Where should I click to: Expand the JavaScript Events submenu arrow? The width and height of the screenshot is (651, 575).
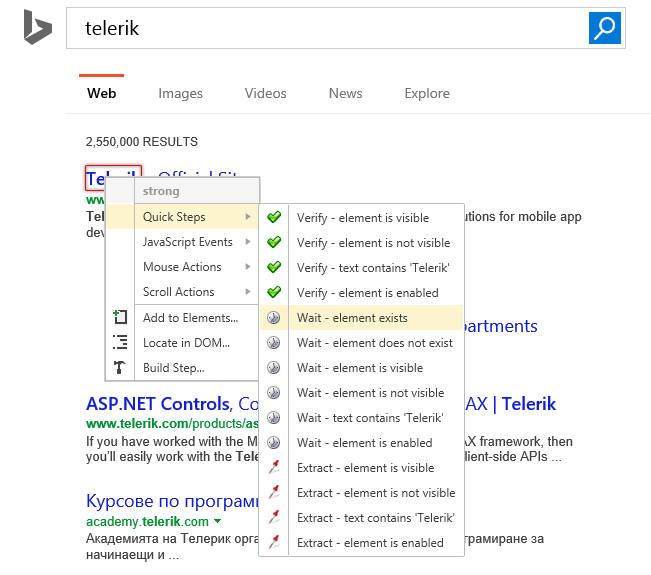tap(248, 242)
